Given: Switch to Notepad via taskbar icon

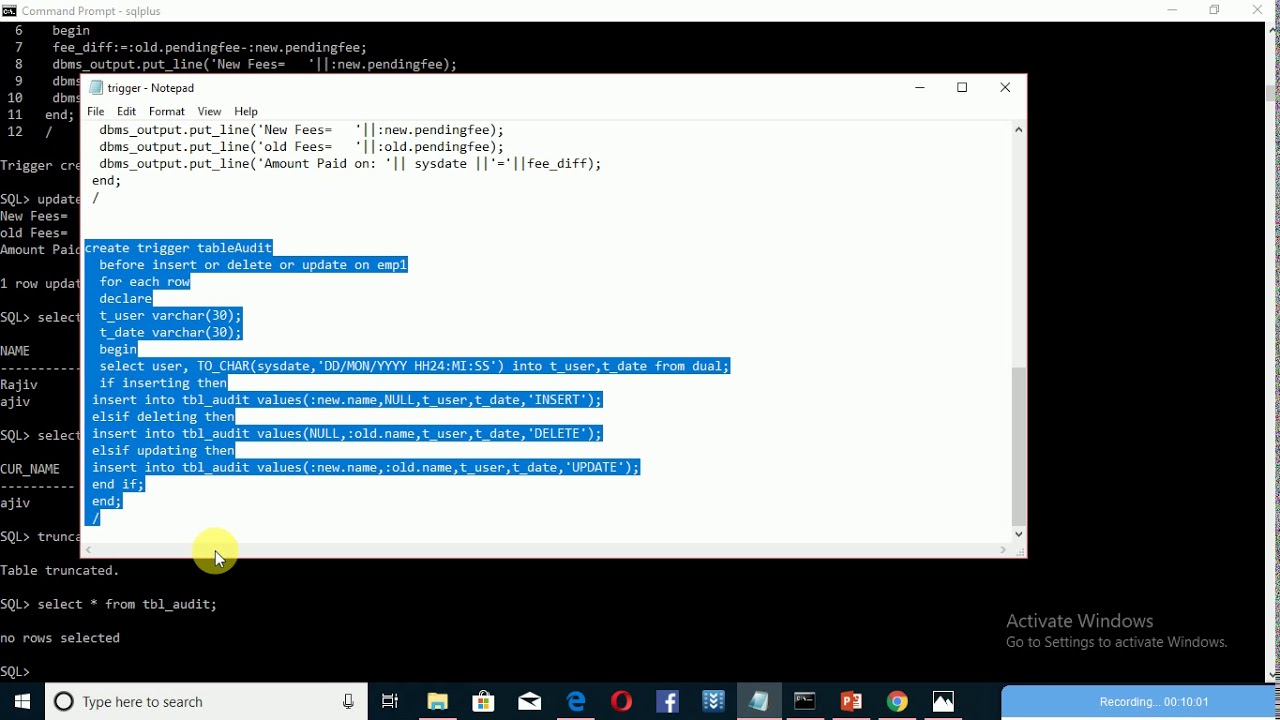Looking at the screenshot, I should [760, 702].
